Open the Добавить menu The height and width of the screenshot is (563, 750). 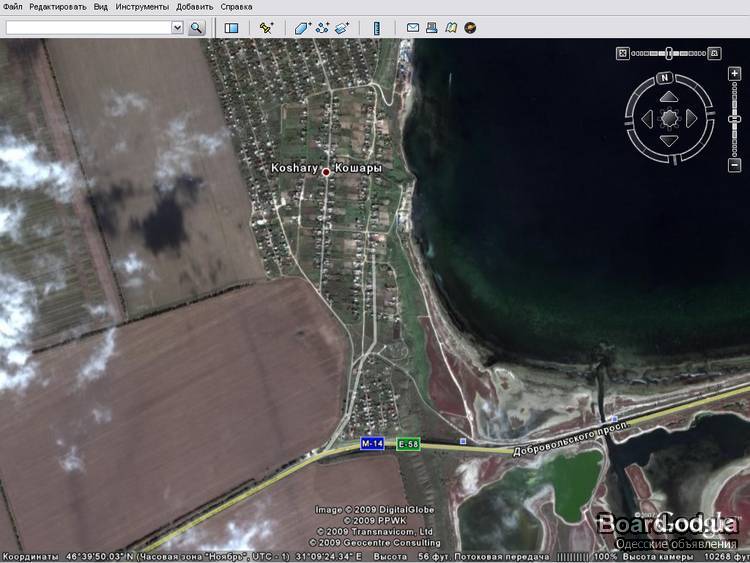(x=194, y=7)
